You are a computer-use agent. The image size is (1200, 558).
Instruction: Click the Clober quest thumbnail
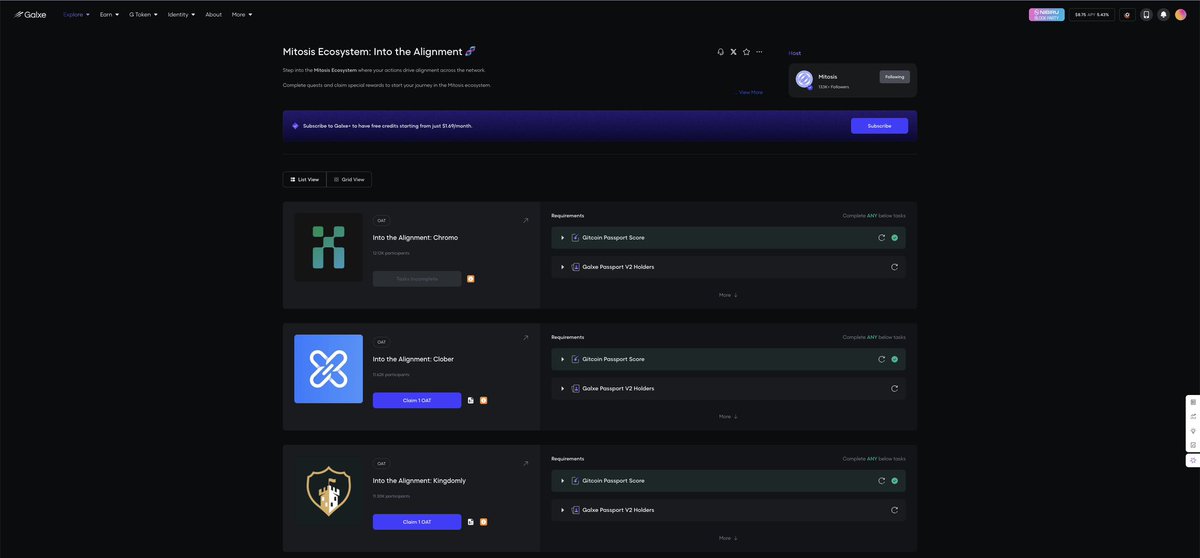328,369
